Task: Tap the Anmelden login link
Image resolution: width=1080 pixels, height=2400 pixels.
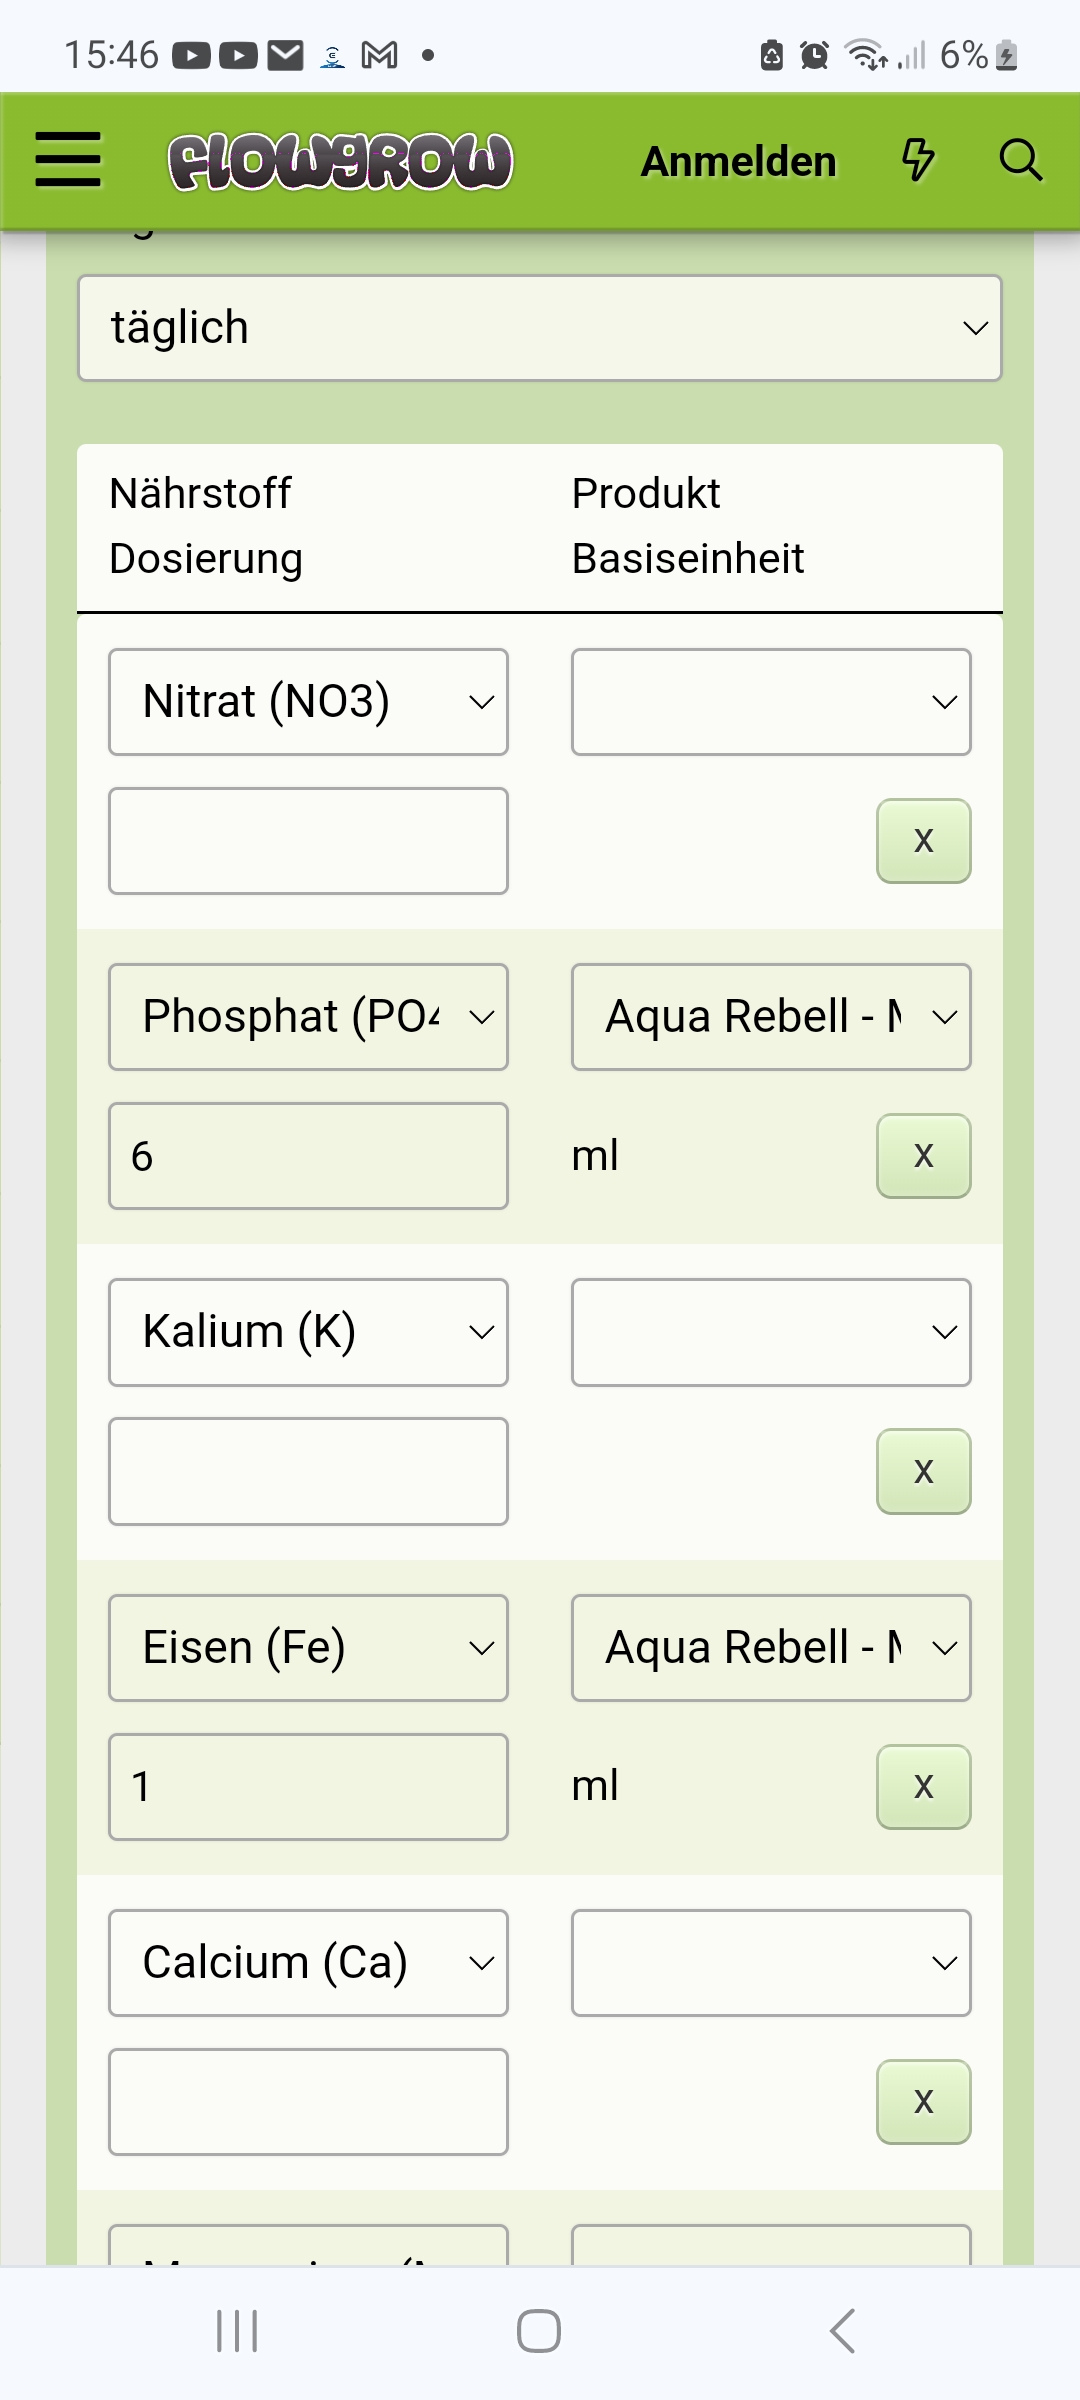Action: coord(738,161)
